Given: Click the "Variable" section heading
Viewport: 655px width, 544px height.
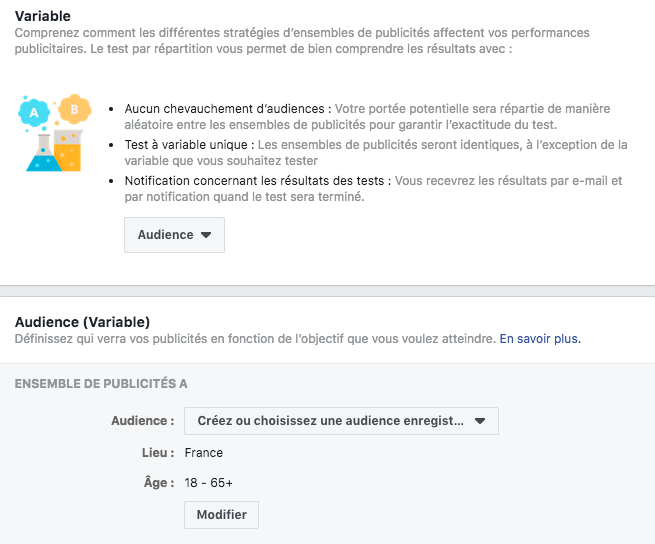Looking at the screenshot, I should 42,16.
